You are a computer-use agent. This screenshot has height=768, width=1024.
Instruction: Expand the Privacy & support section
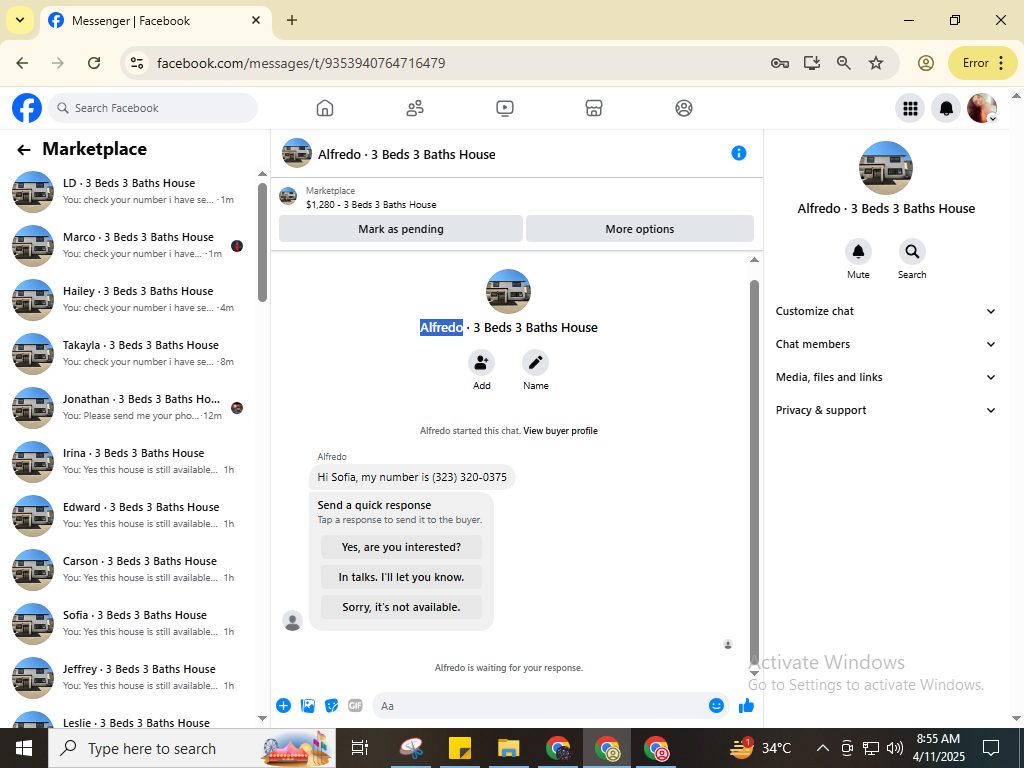886,410
